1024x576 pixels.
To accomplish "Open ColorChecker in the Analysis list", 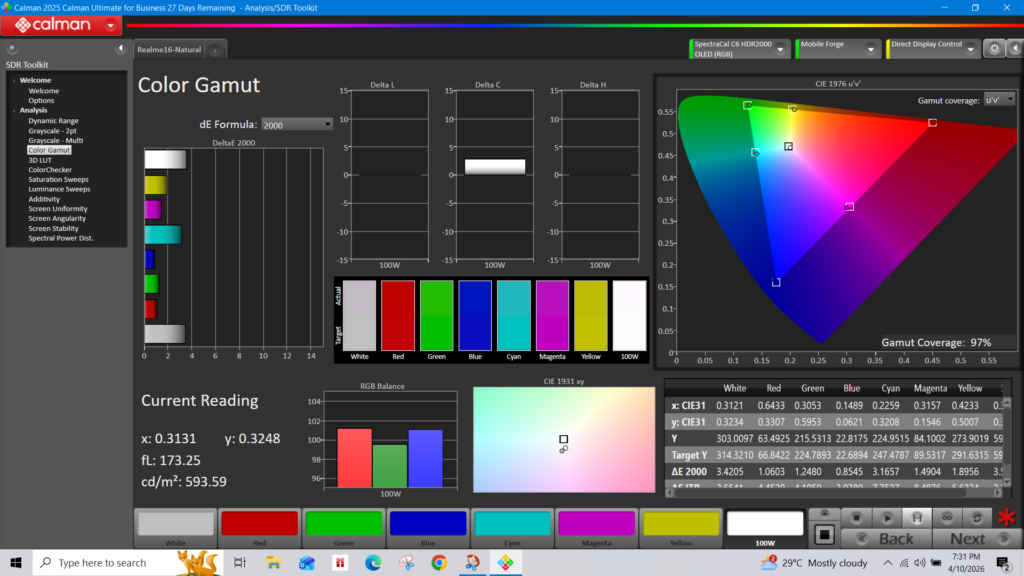I will (x=49, y=170).
